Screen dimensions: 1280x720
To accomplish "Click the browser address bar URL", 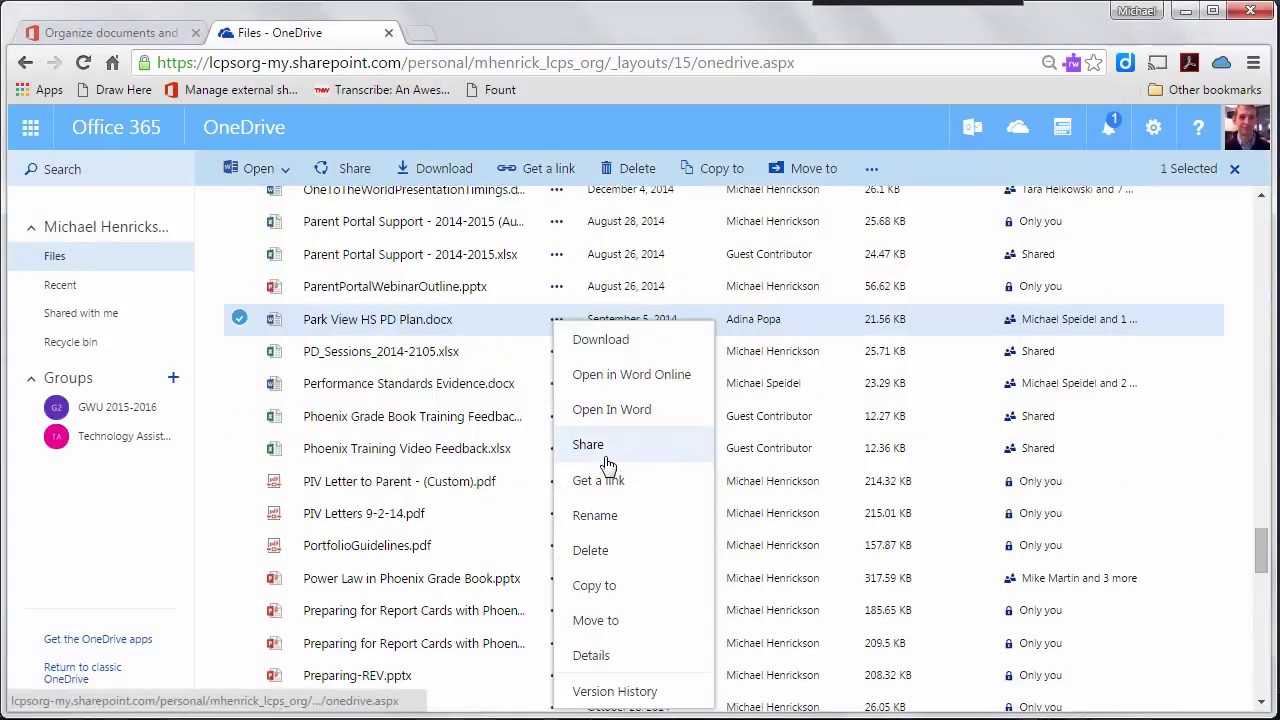I will point(476,63).
